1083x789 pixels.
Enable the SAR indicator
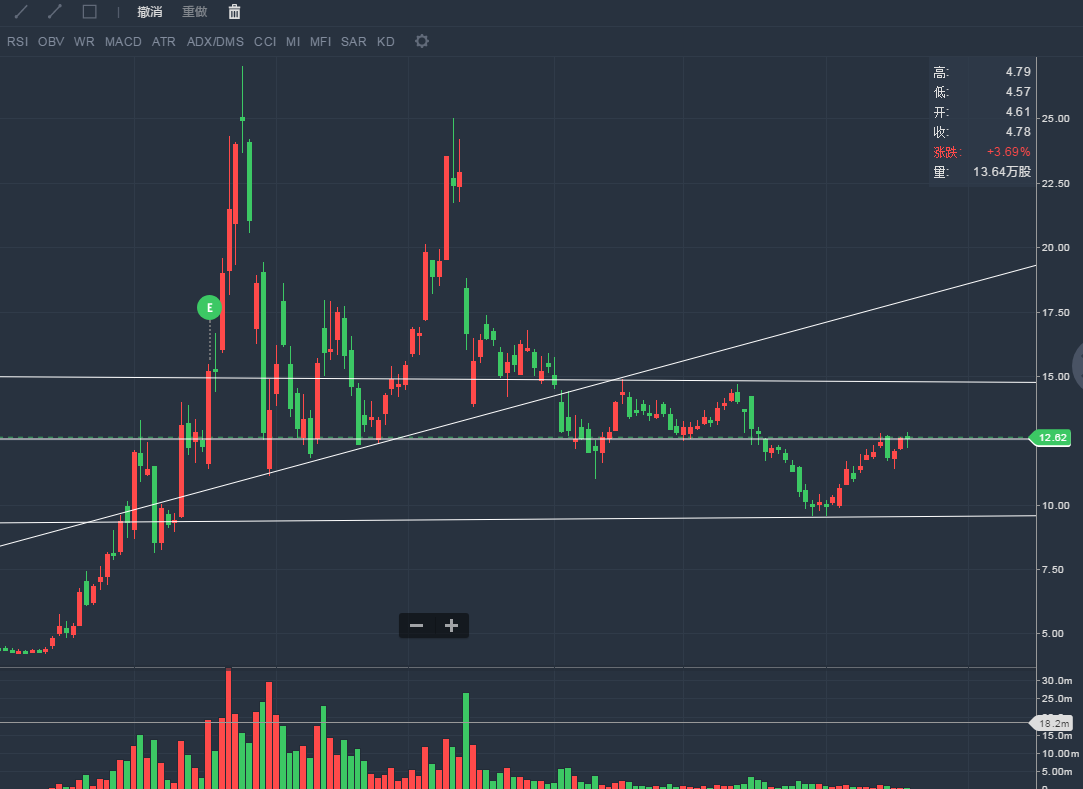point(354,41)
